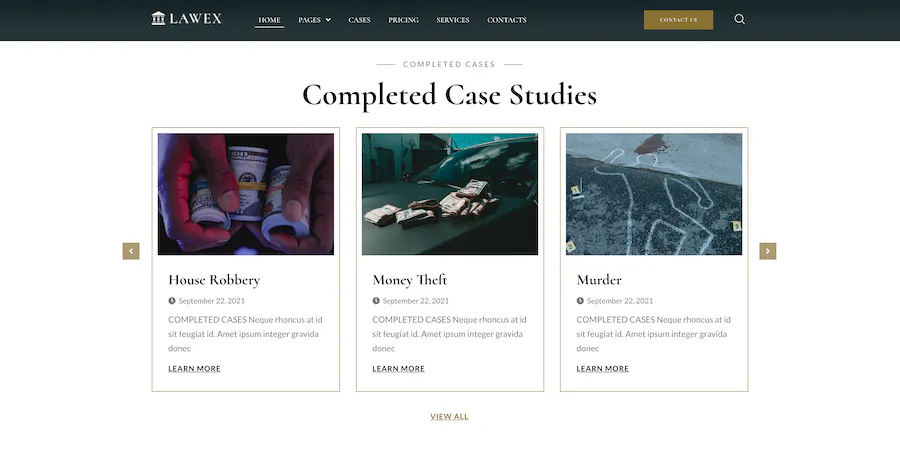
Task: Click the Murder description paragraph
Action: (x=654, y=334)
